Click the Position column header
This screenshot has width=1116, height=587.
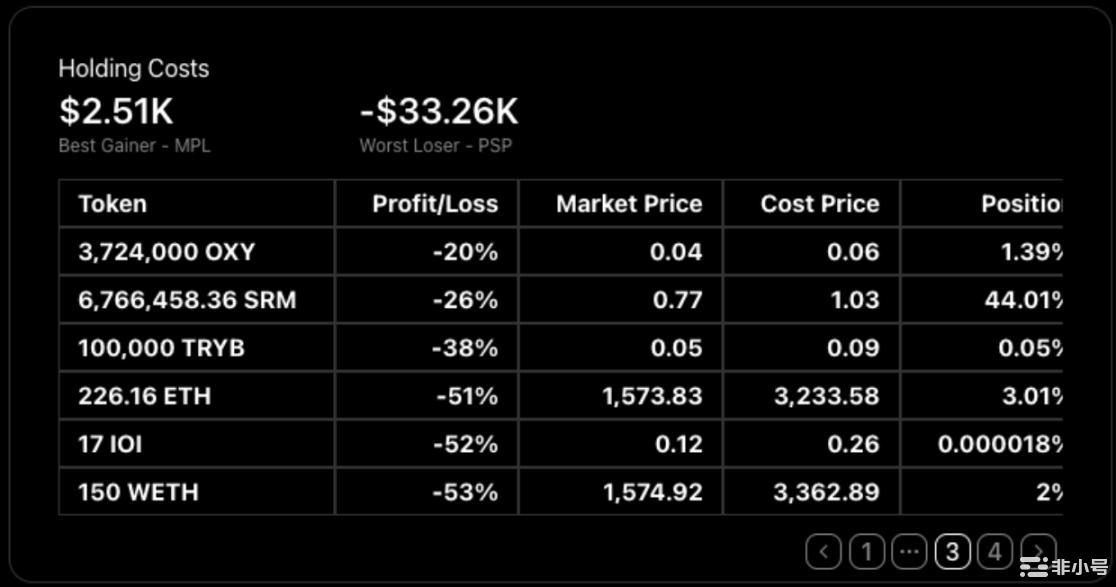pos(1020,204)
